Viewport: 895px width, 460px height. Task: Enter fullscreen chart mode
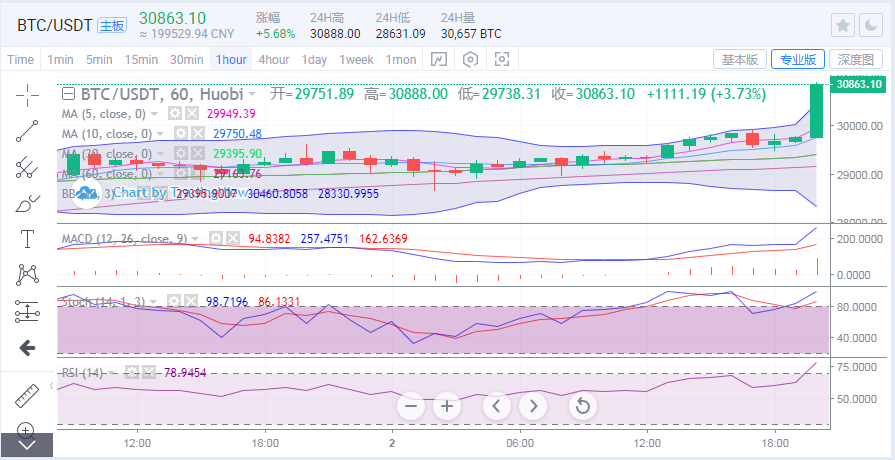tap(502, 60)
